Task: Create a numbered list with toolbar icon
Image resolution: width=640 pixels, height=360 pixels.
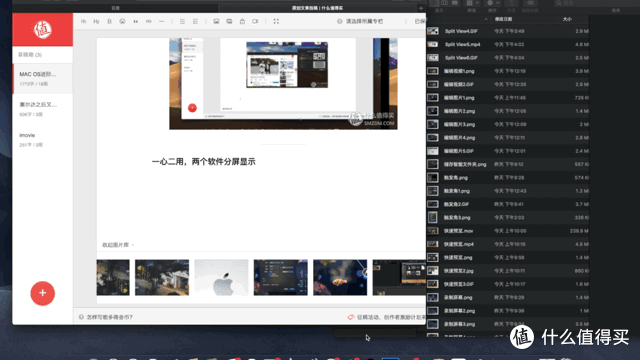Action: (x=196, y=21)
